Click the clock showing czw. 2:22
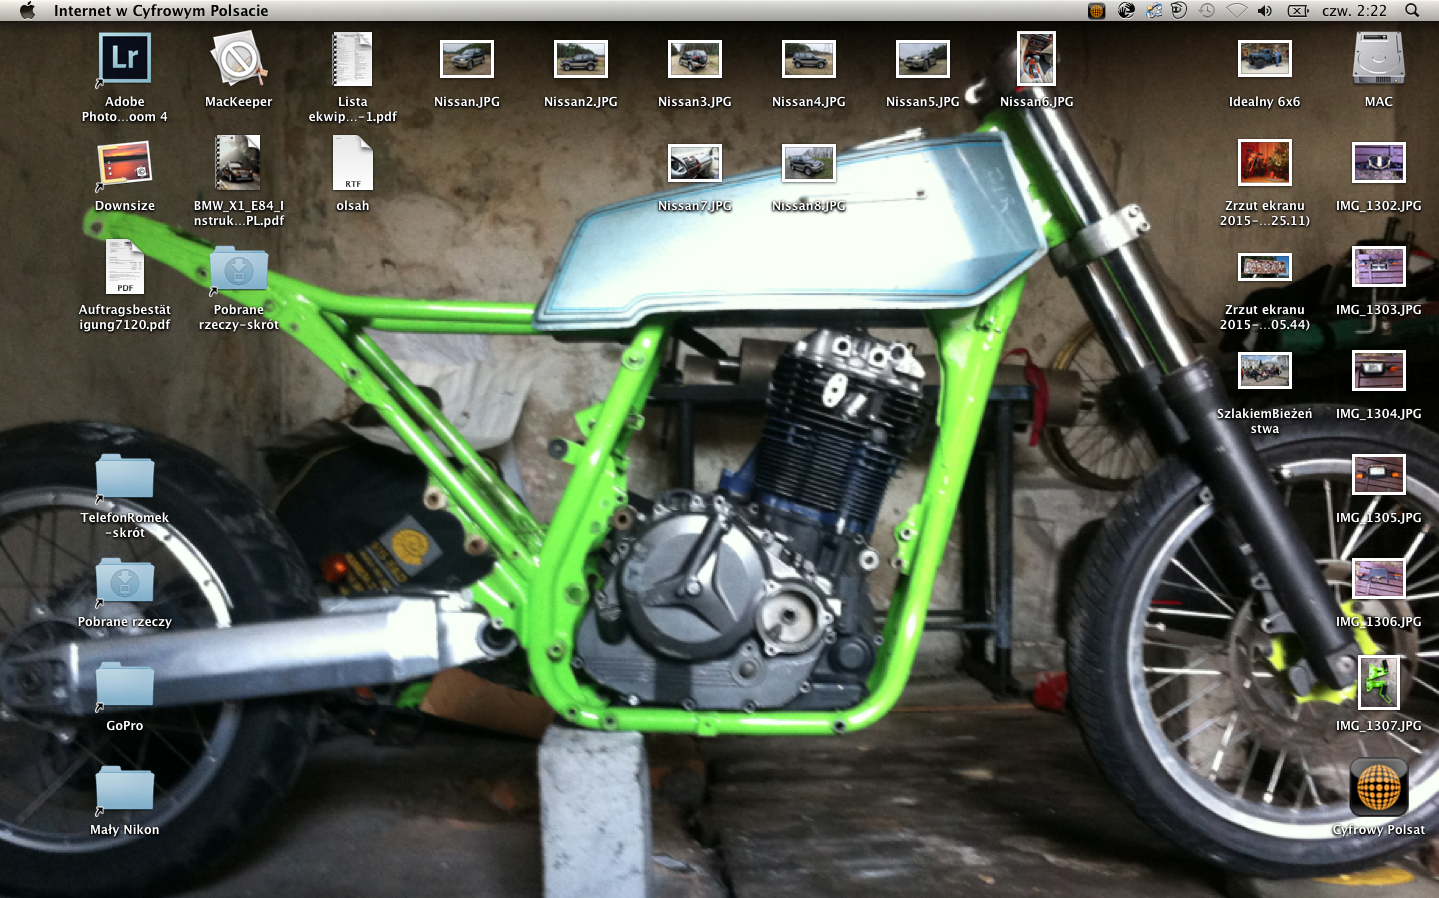This screenshot has width=1439, height=898. (x=1354, y=11)
